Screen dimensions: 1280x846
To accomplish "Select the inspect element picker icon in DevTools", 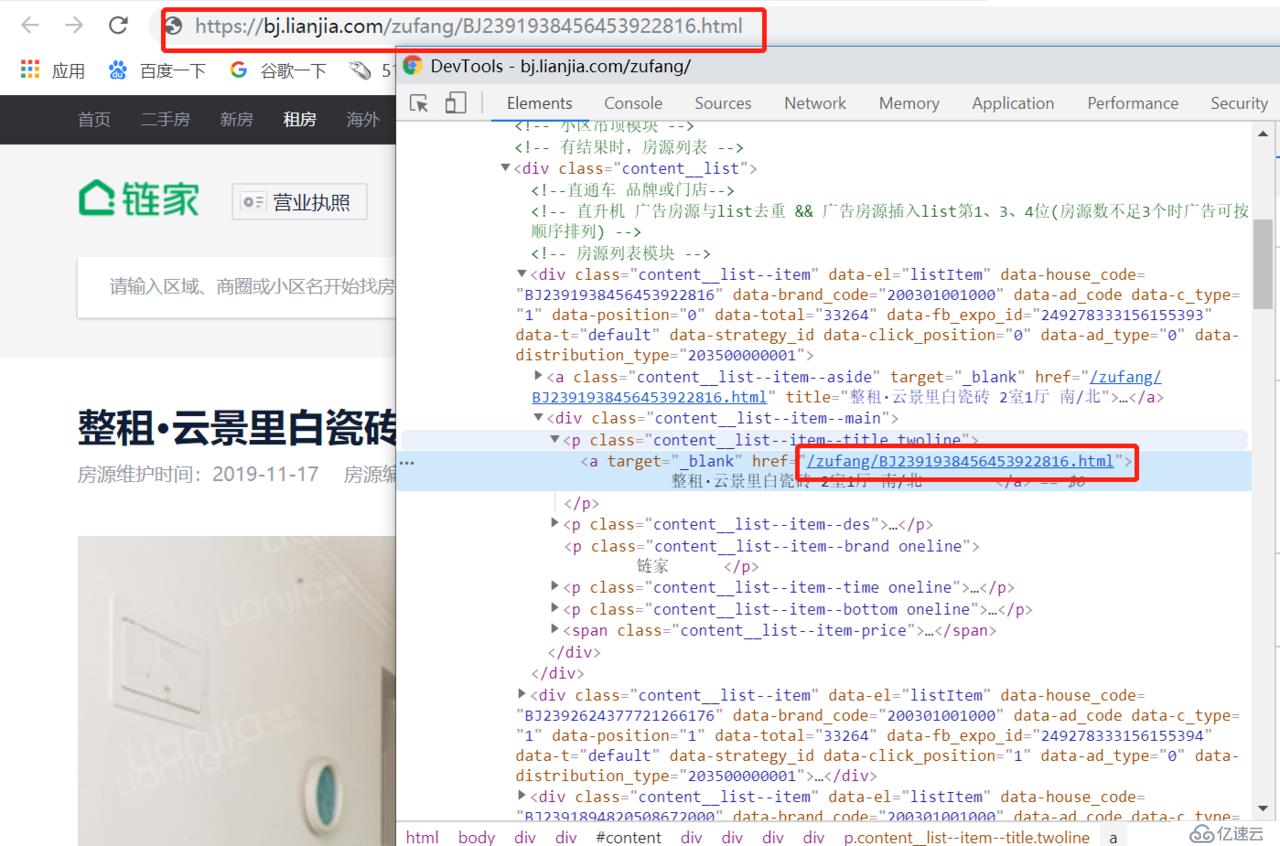I will click(x=419, y=103).
